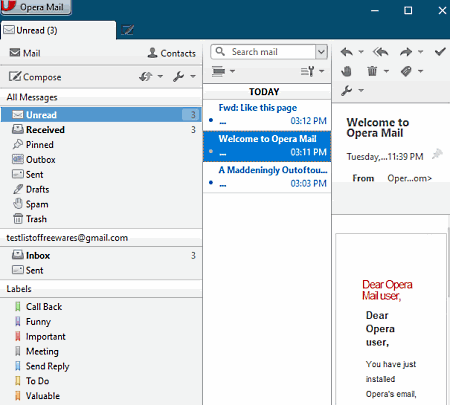This screenshot has width=450, height=405.
Task: Click the Spam hand icon in toolbar
Action: tap(346, 71)
